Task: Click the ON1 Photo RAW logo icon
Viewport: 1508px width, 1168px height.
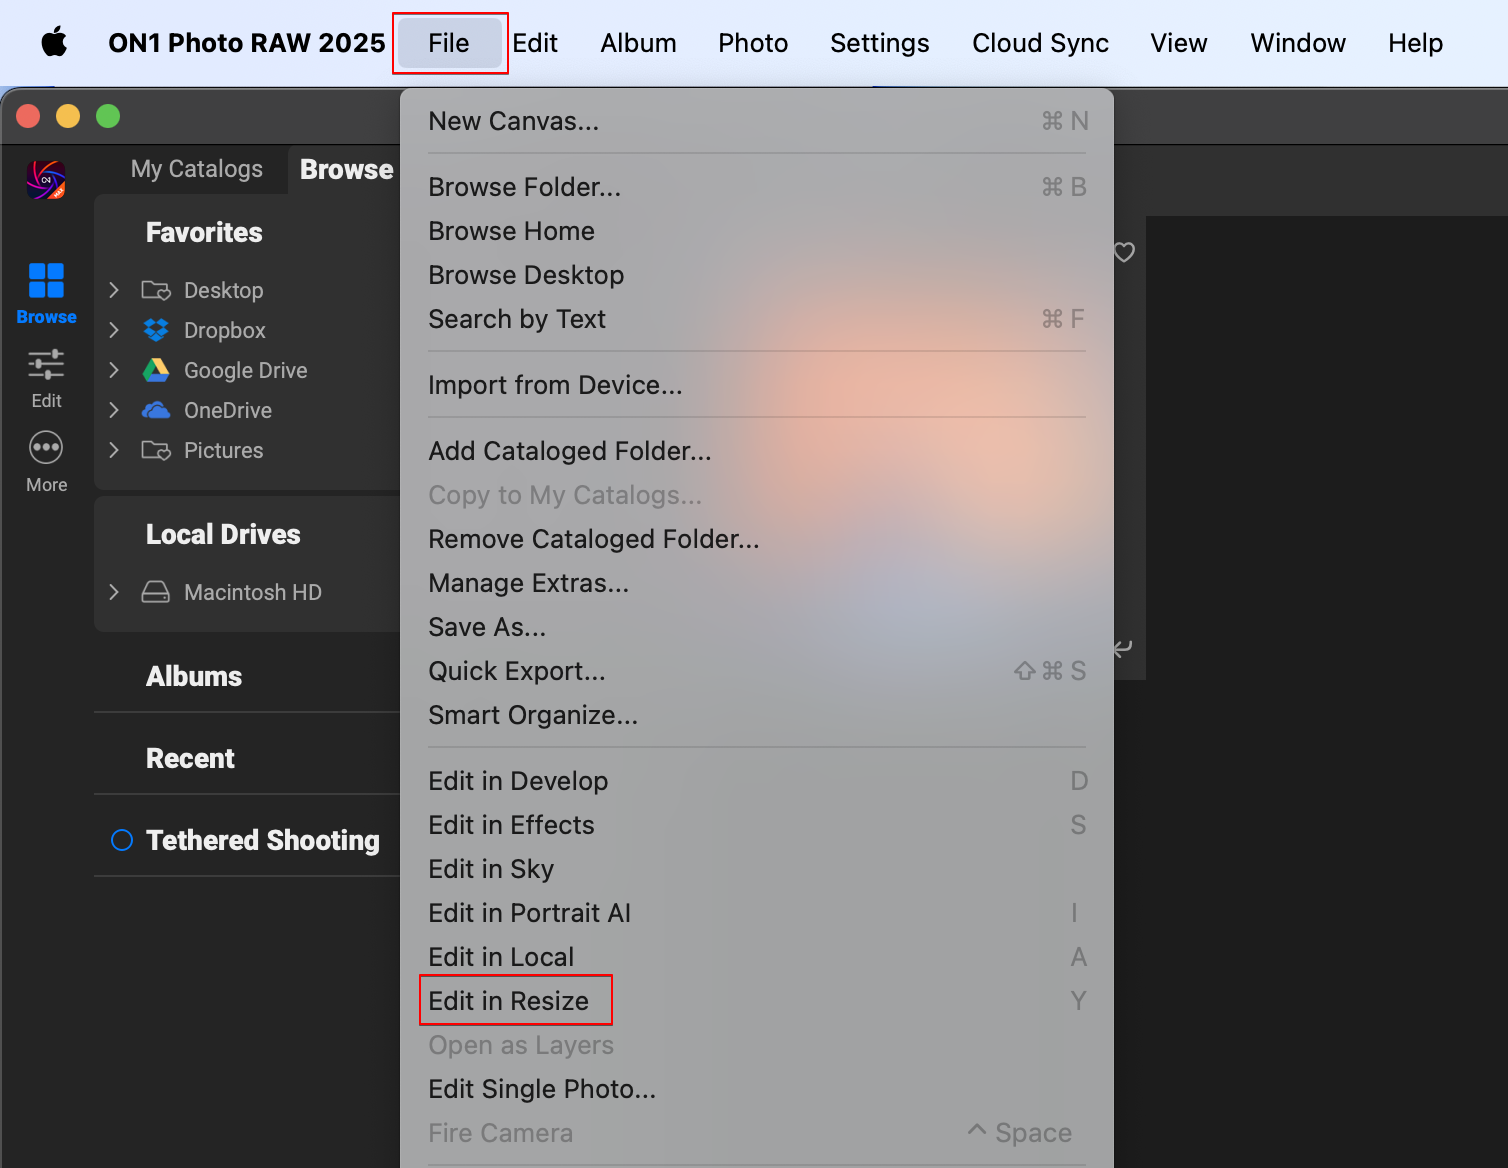Action: pos(46,180)
